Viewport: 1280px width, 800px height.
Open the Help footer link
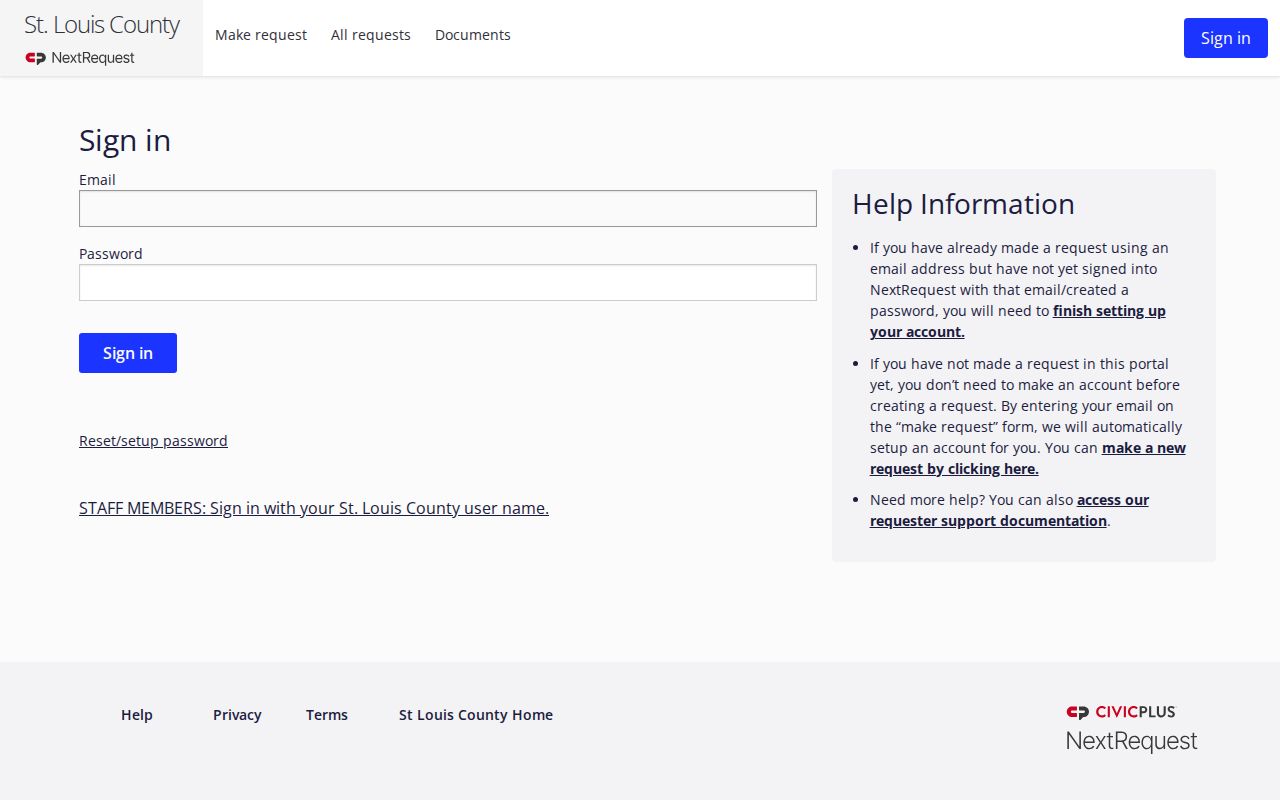click(x=137, y=715)
